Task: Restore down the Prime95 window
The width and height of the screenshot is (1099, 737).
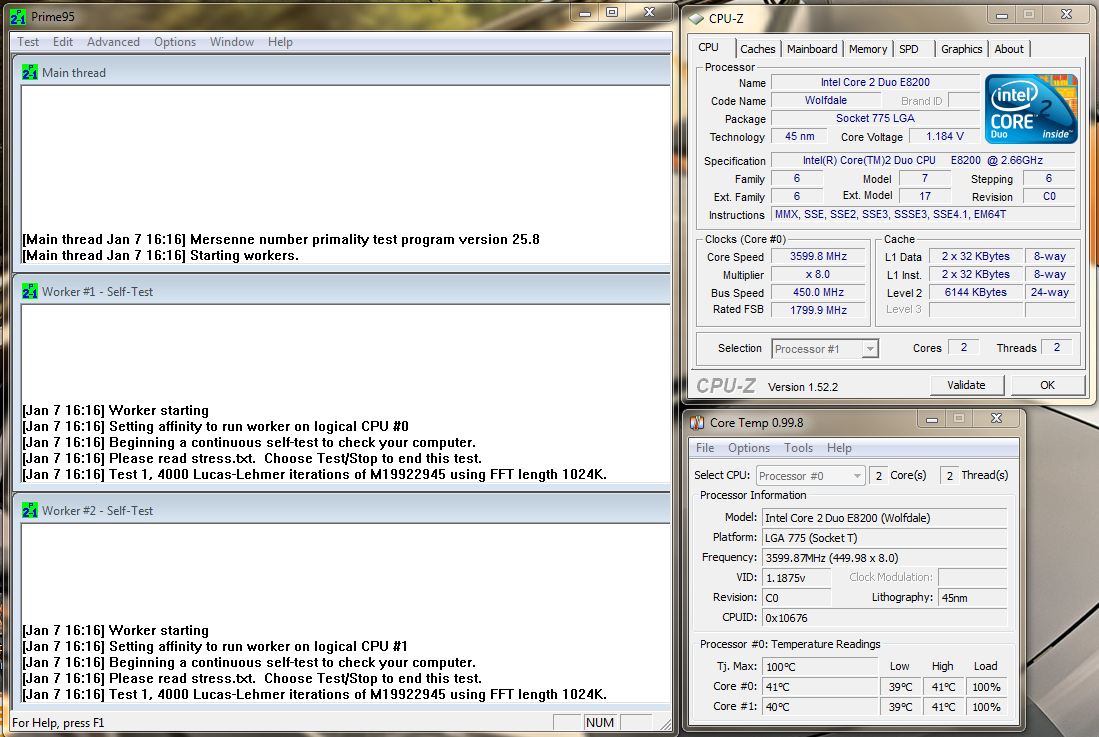Action: point(612,13)
